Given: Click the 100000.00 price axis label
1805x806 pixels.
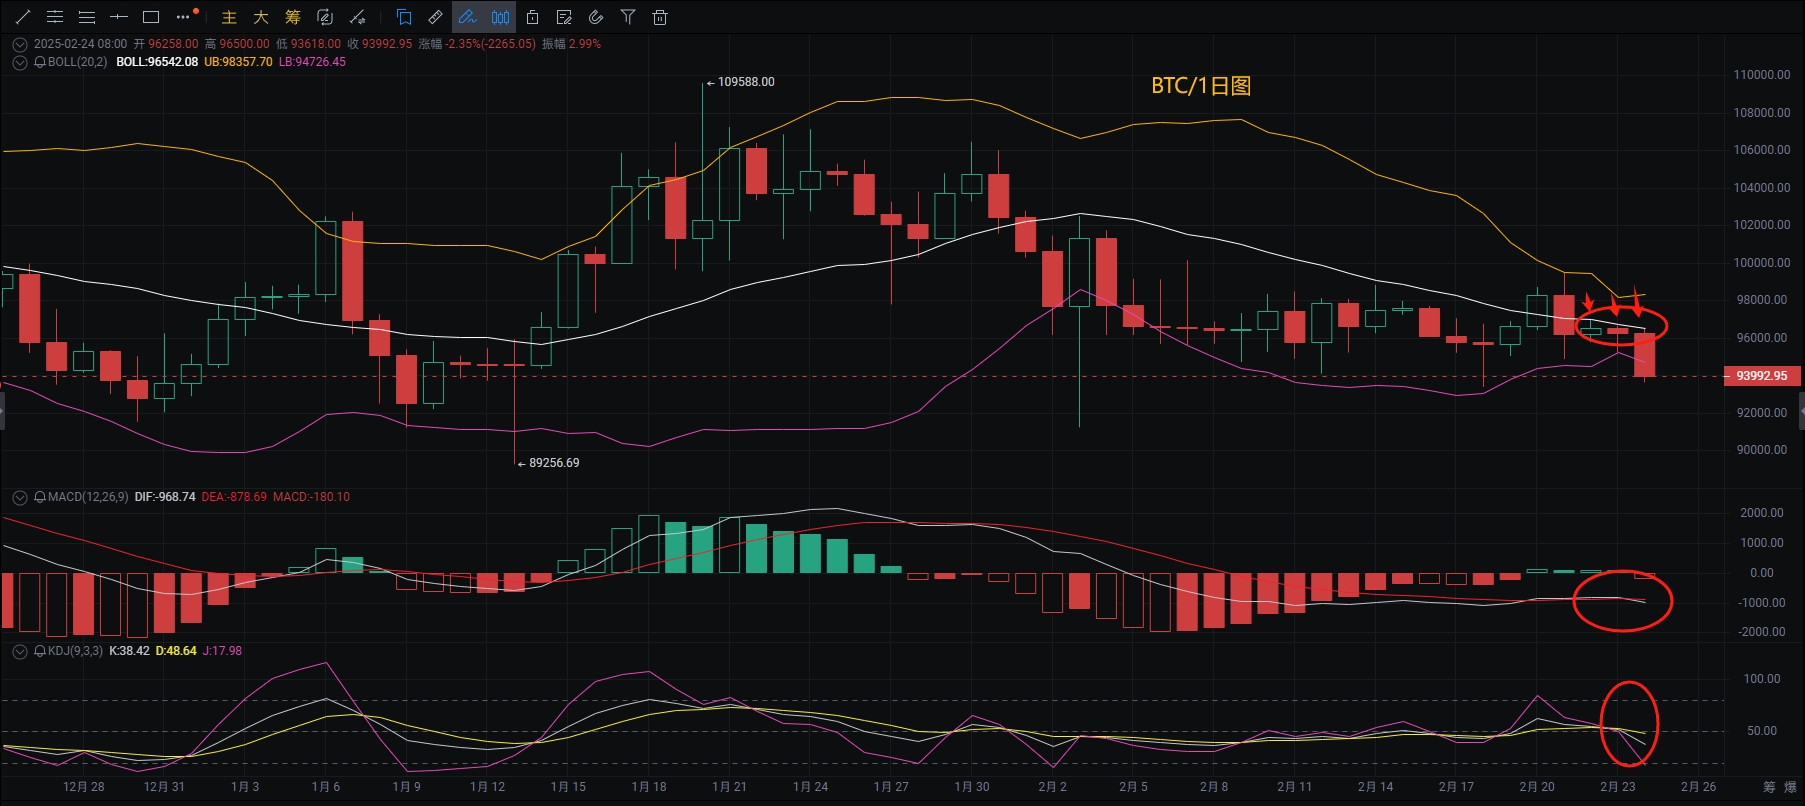Looking at the screenshot, I should point(1762,263).
